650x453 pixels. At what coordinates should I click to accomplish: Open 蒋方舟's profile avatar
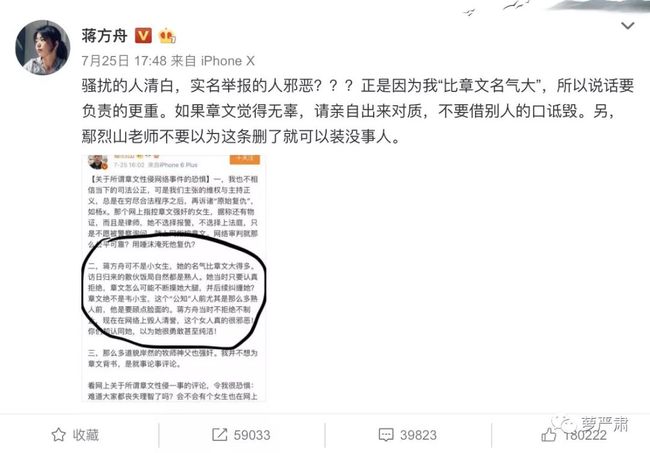42,47
